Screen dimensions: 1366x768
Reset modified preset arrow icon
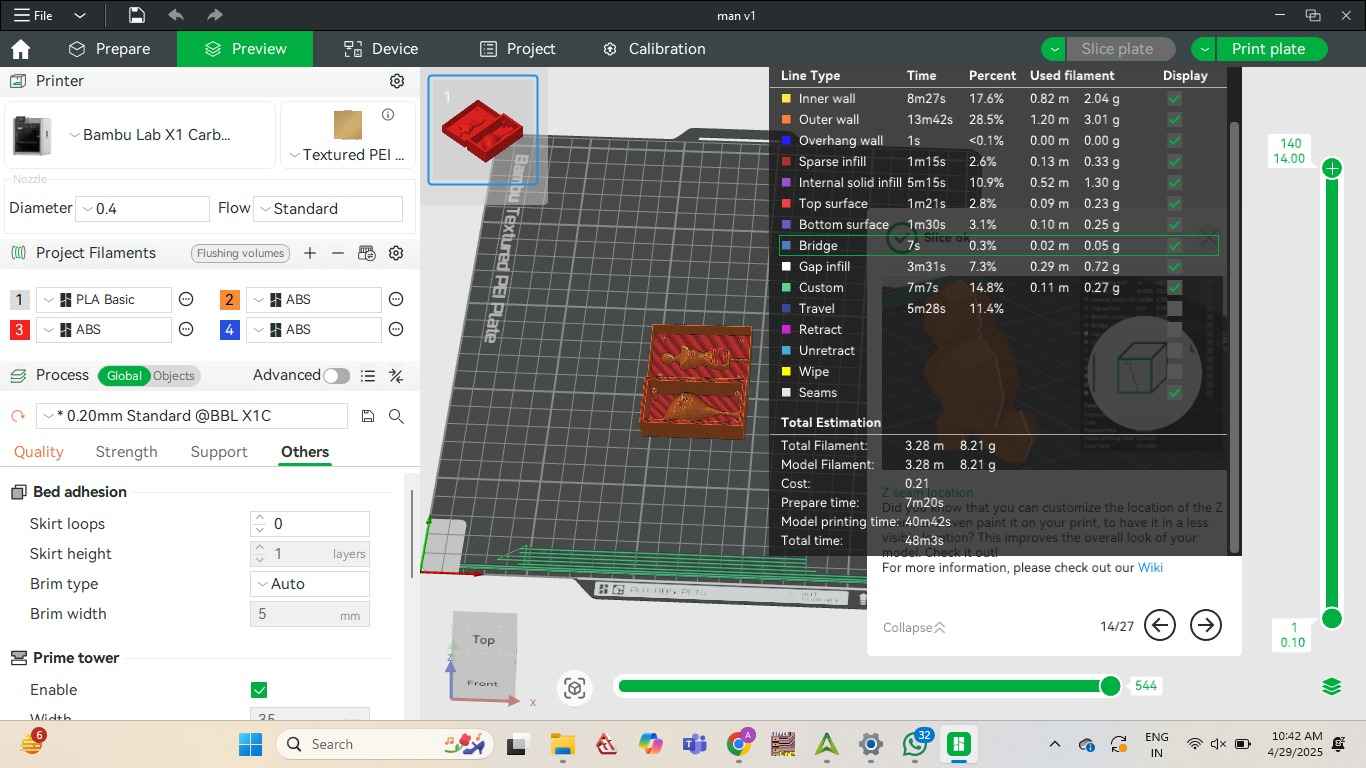17,416
